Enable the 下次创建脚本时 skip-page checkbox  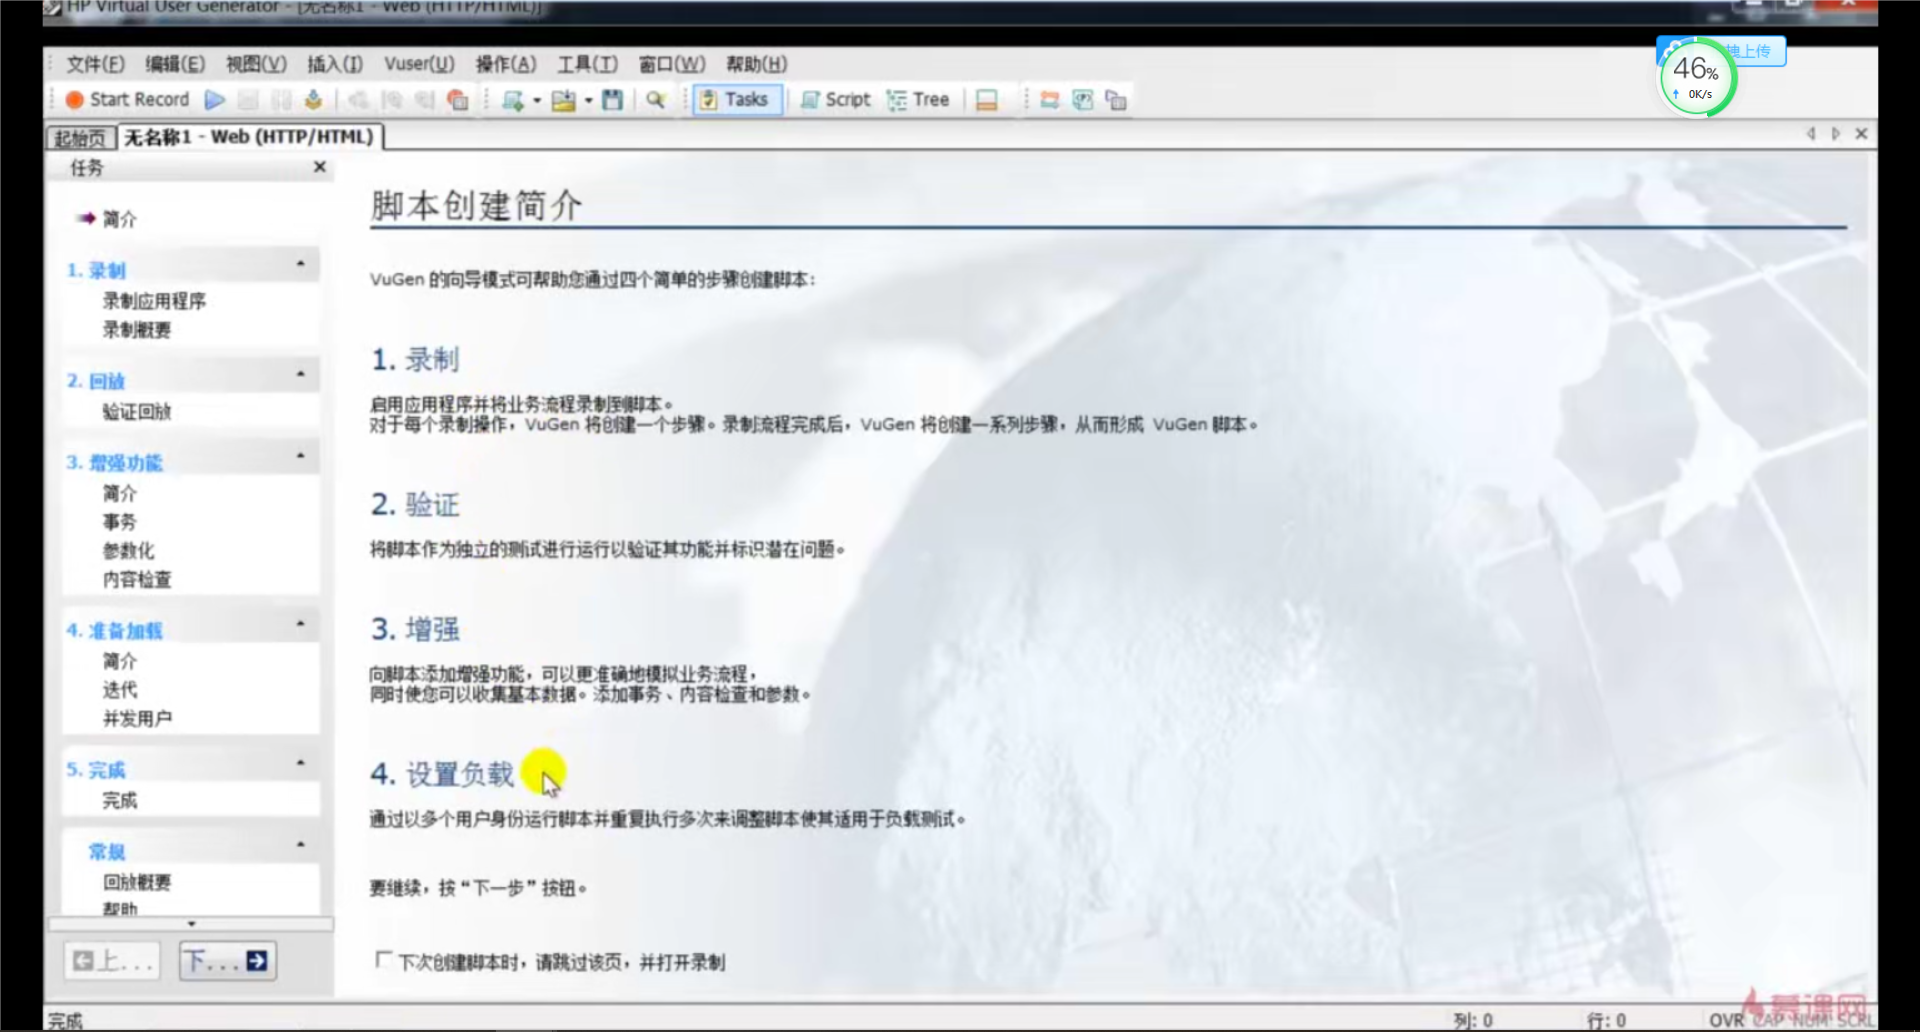click(x=383, y=960)
